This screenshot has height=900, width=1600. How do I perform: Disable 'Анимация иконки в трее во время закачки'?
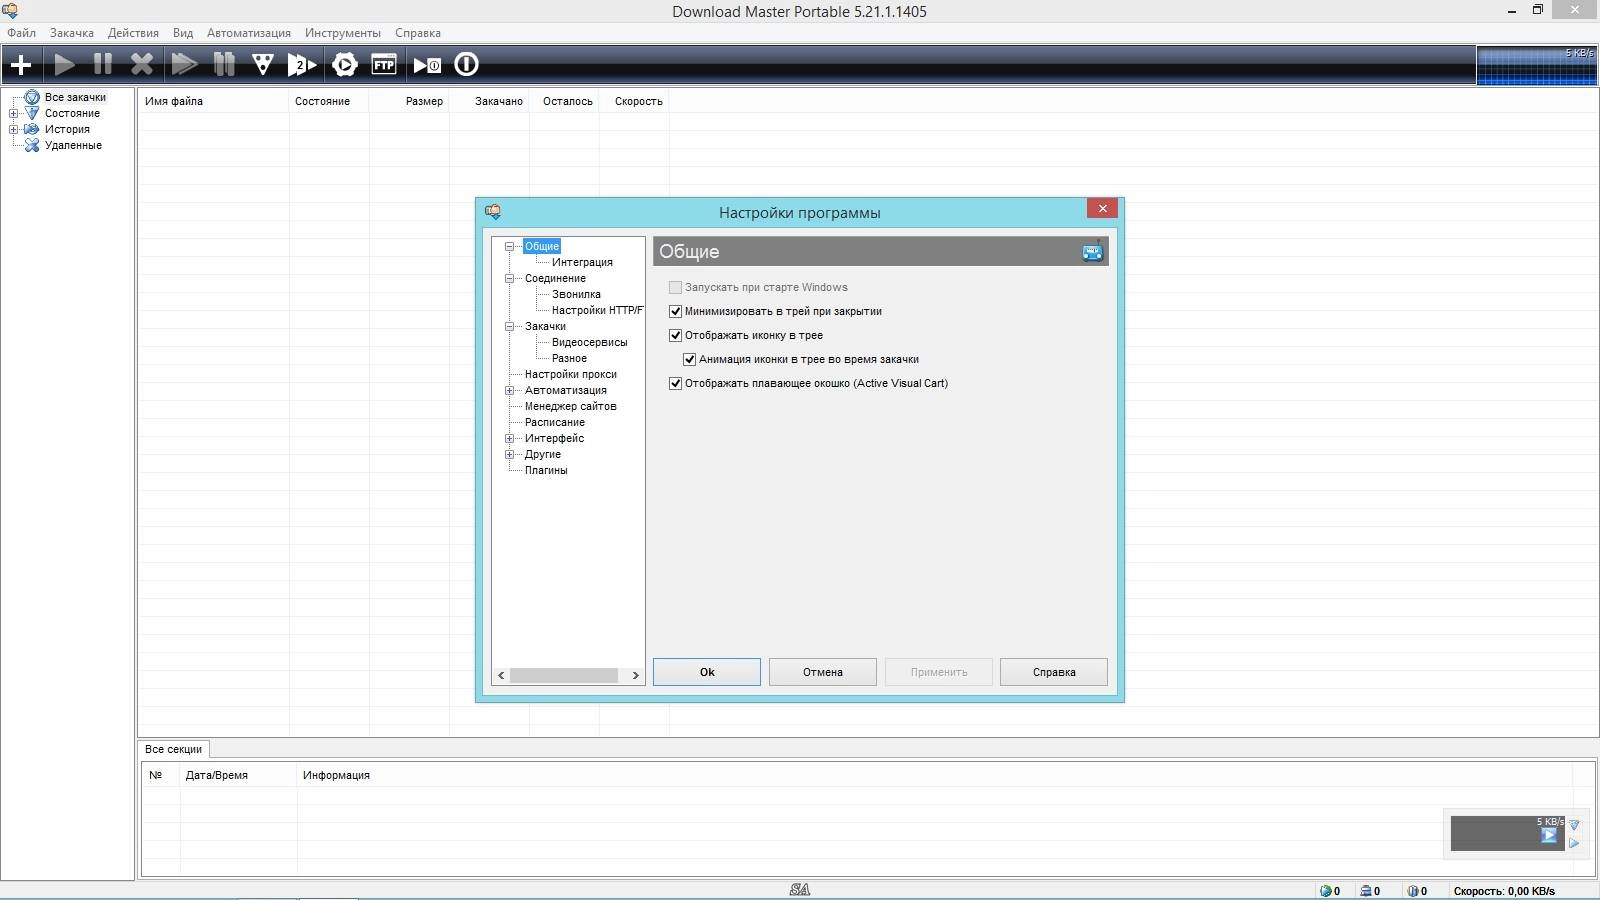click(x=689, y=359)
